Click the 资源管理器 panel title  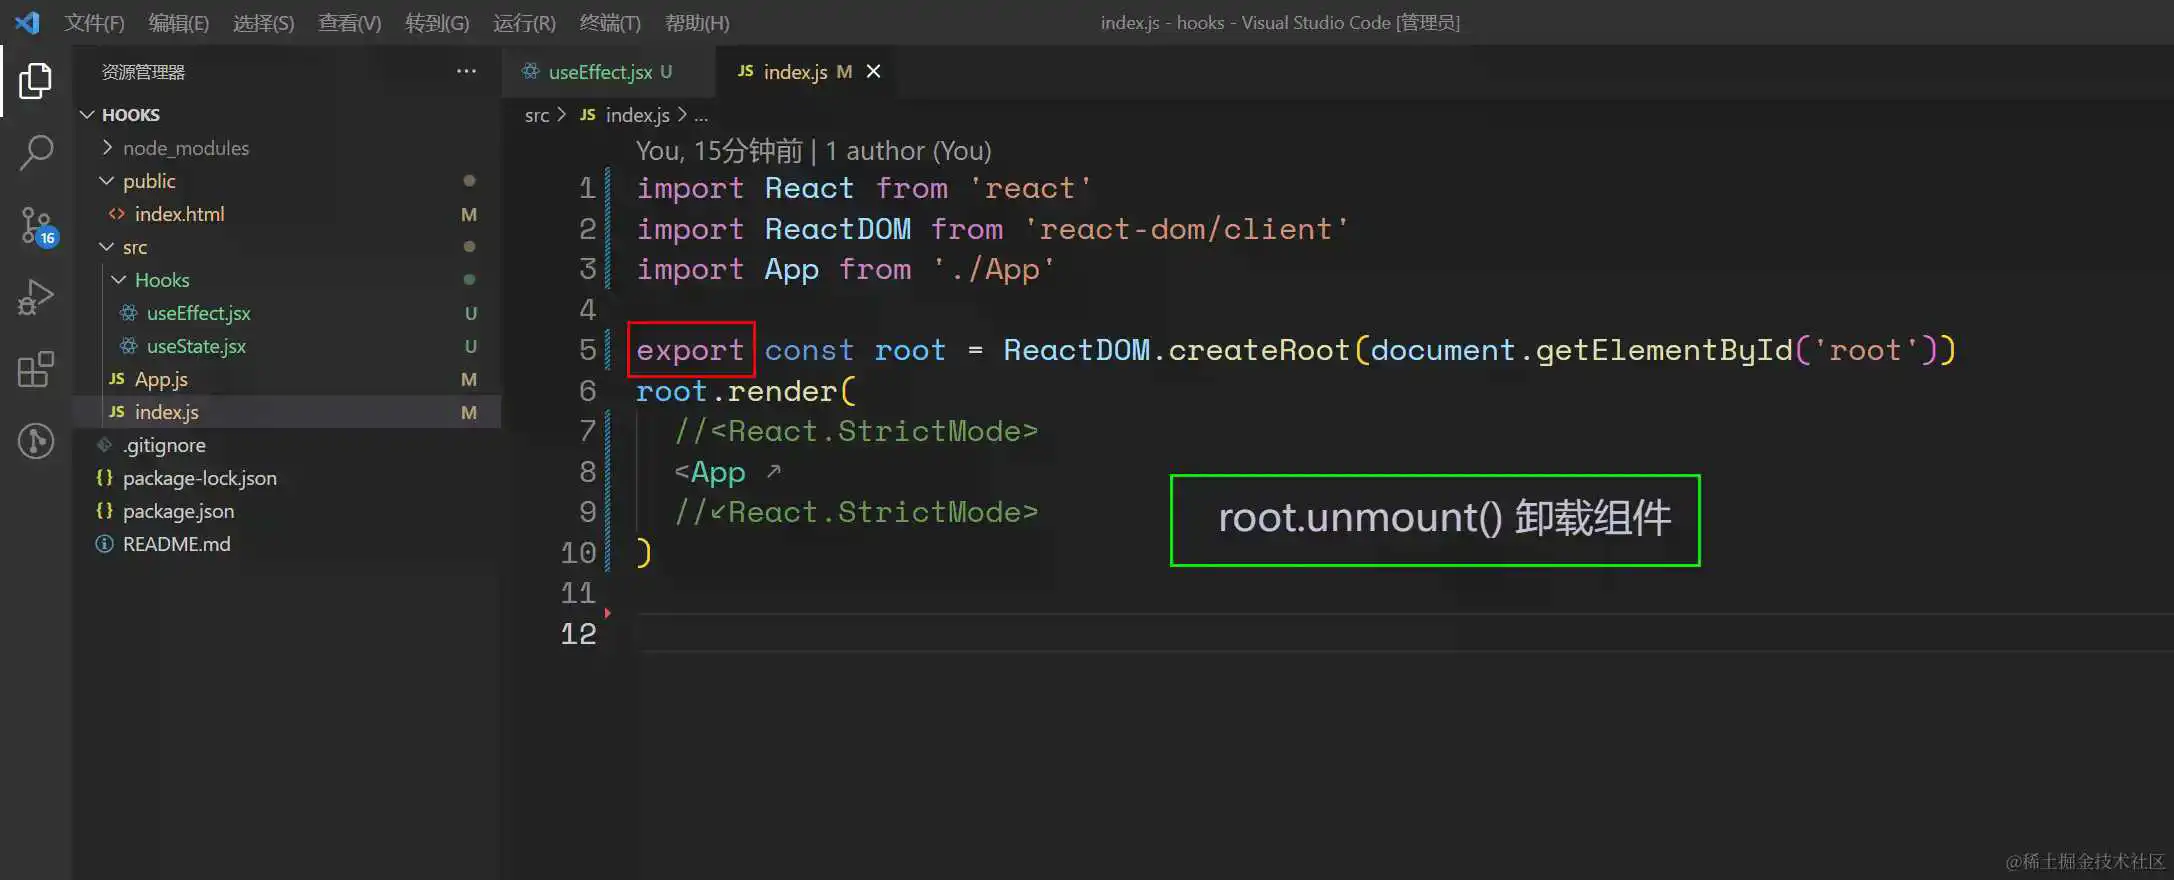(x=143, y=72)
